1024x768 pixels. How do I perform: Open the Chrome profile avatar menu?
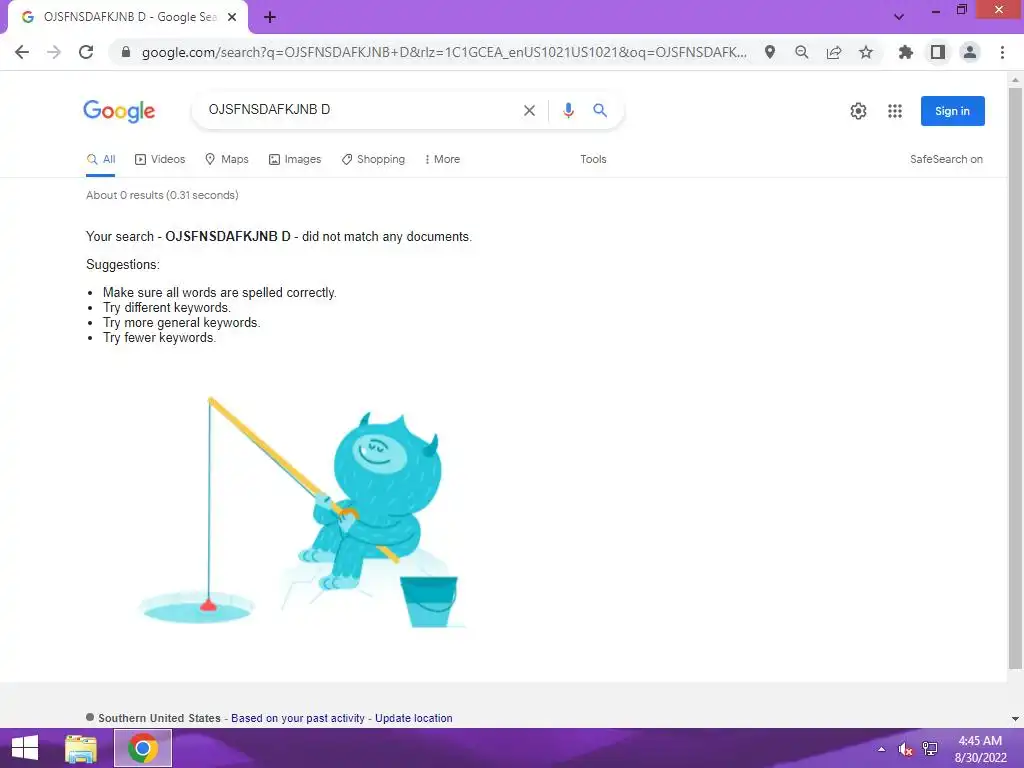tap(970, 52)
